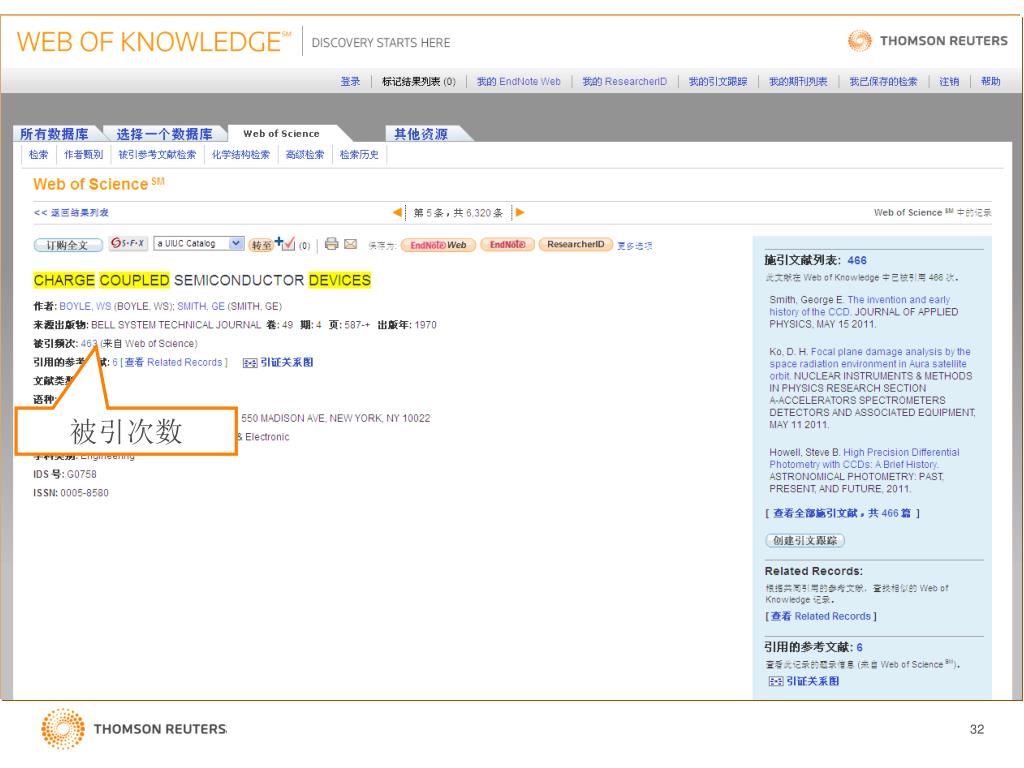Viewport: 1024px width, 768px height.
Task: Click 引证关系图 link below times cited
Action: (x=287, y=362)
